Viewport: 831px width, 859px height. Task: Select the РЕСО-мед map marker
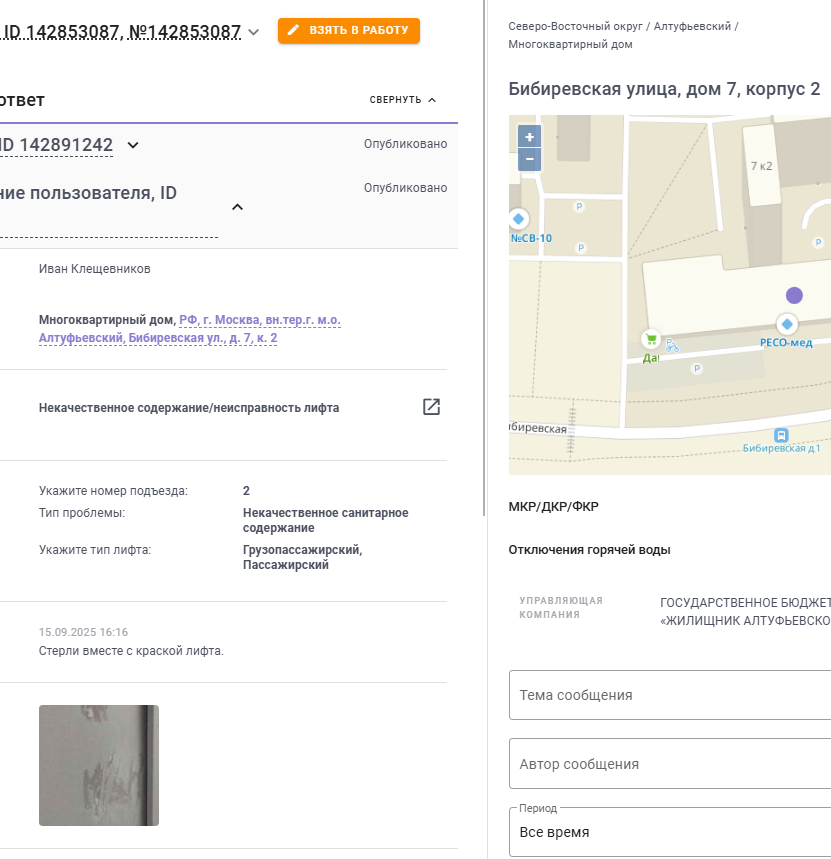(787, 324)
